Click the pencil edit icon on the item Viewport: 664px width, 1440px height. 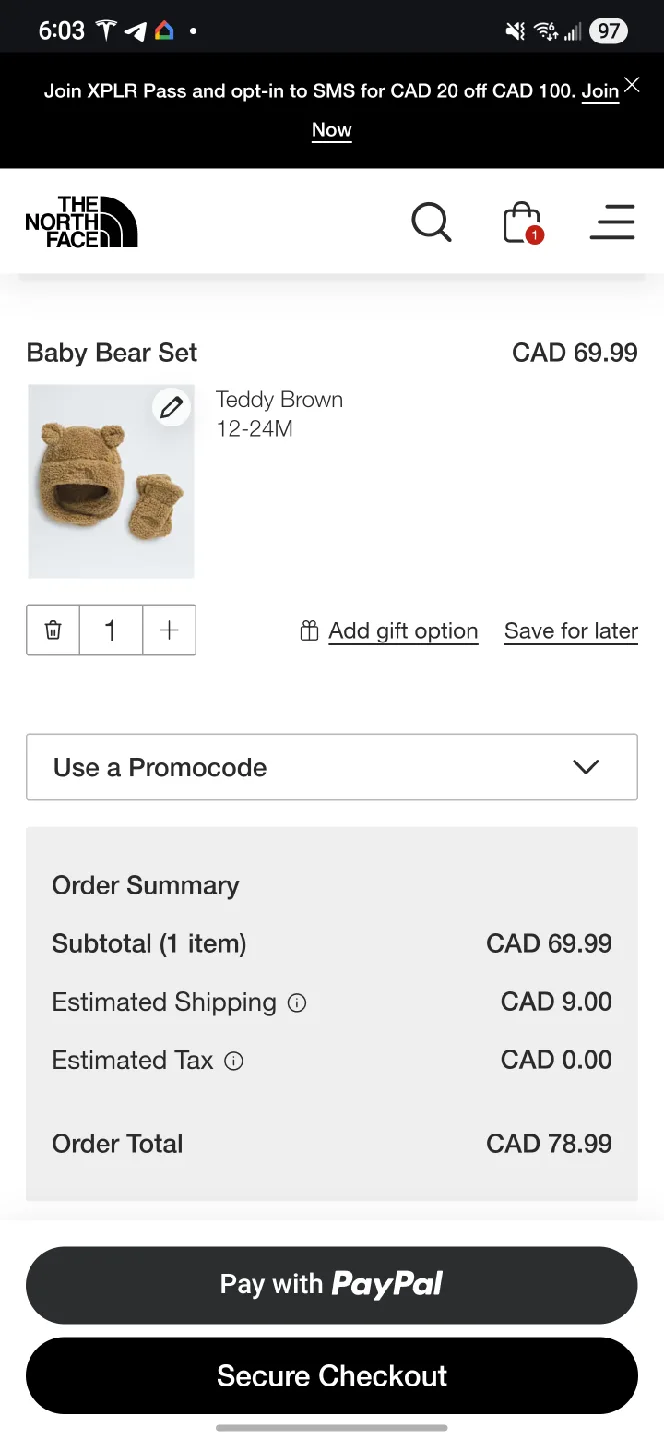click(x=171, y=407)
